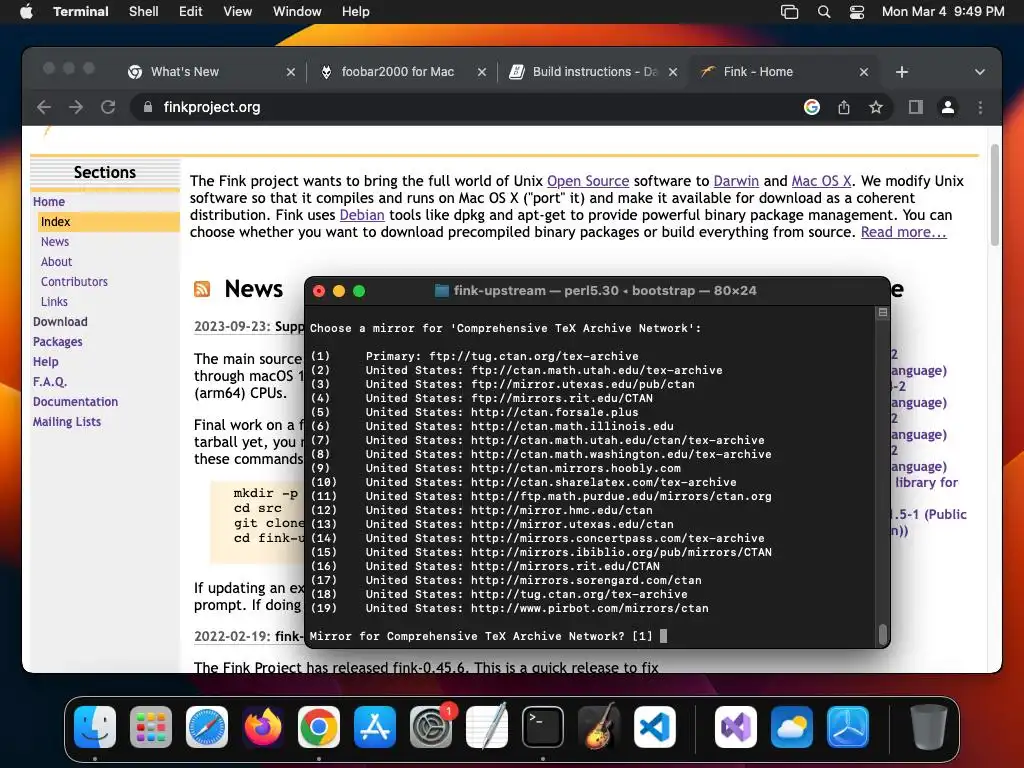The height and width of the screenshot is (768, 1024).
Task: Go back in Chrome
Action: click(x=44, y=107)
